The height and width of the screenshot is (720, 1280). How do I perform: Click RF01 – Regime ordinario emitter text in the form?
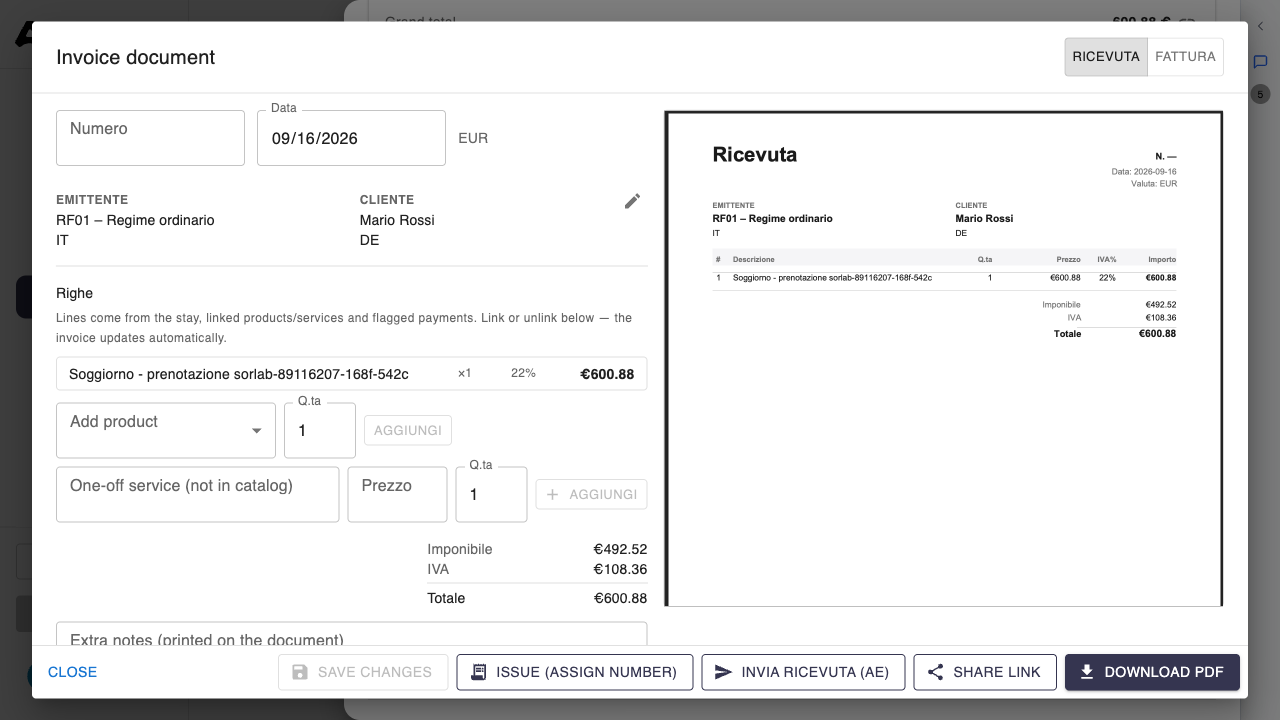[135, 220]
